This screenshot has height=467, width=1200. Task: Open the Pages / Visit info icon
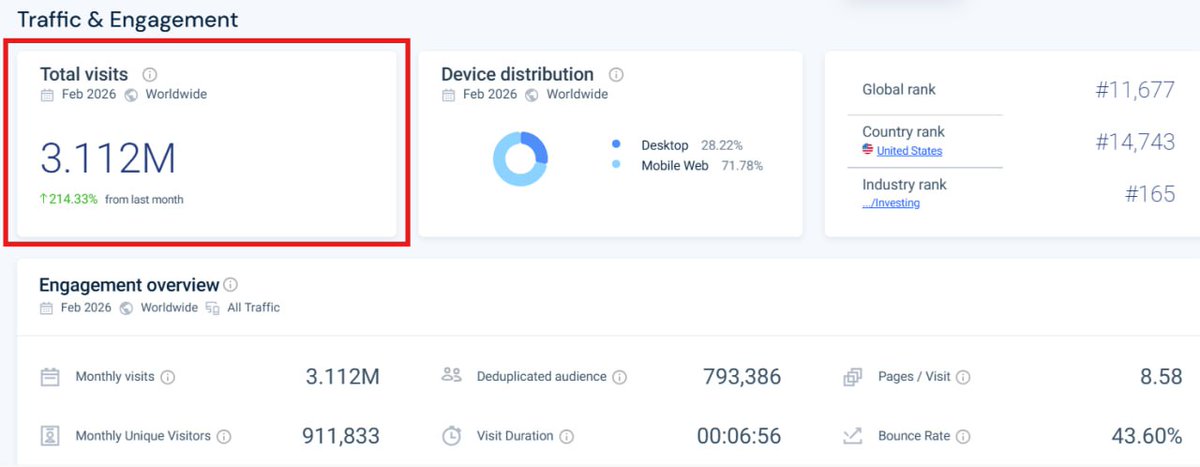pos(963,377)
